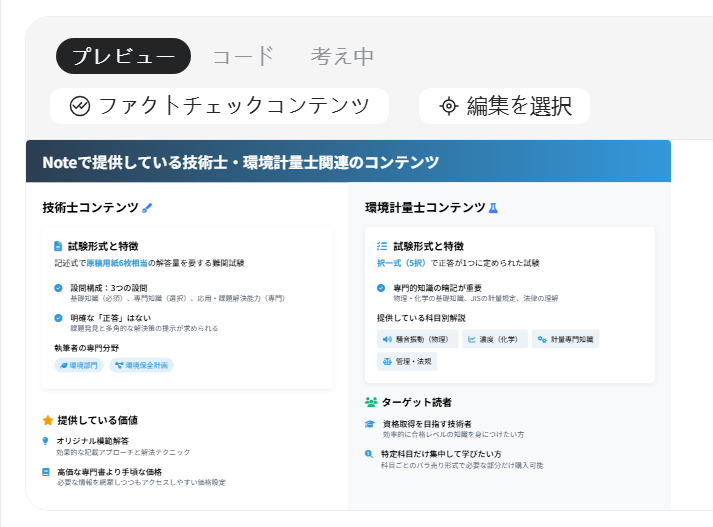Click the leaf icon in 環境部門 tag

tap(64, 365)
